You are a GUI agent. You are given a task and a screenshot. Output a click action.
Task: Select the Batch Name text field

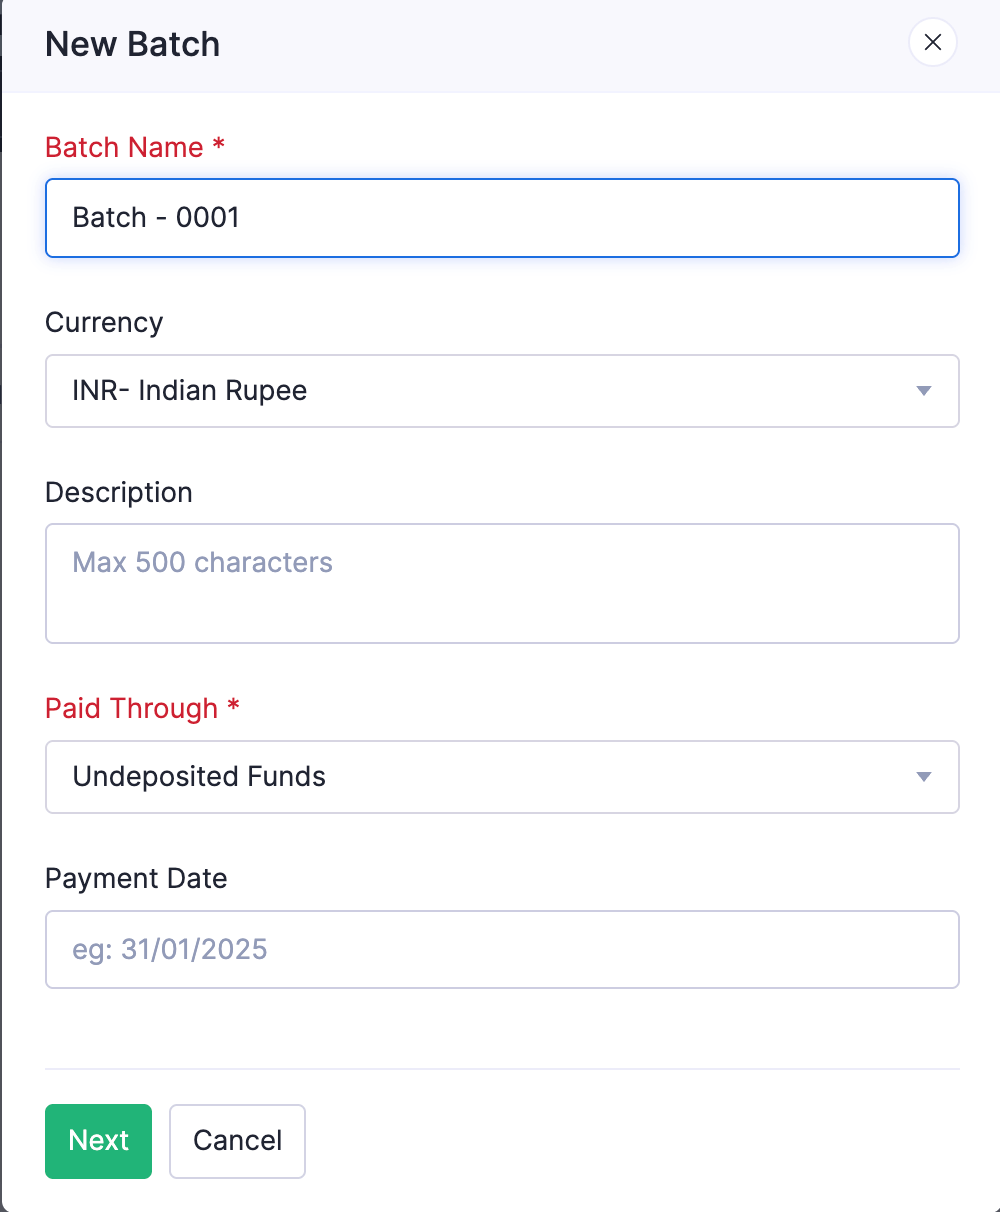pyautogui.click(x=500, y=218)
